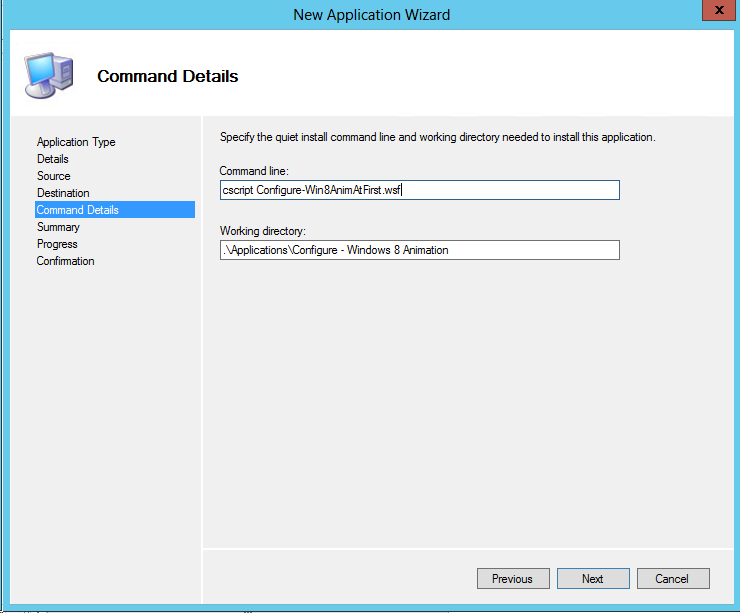Click the "Command line:" label
This screenshot has width=740, height=613.
(256, 172)
